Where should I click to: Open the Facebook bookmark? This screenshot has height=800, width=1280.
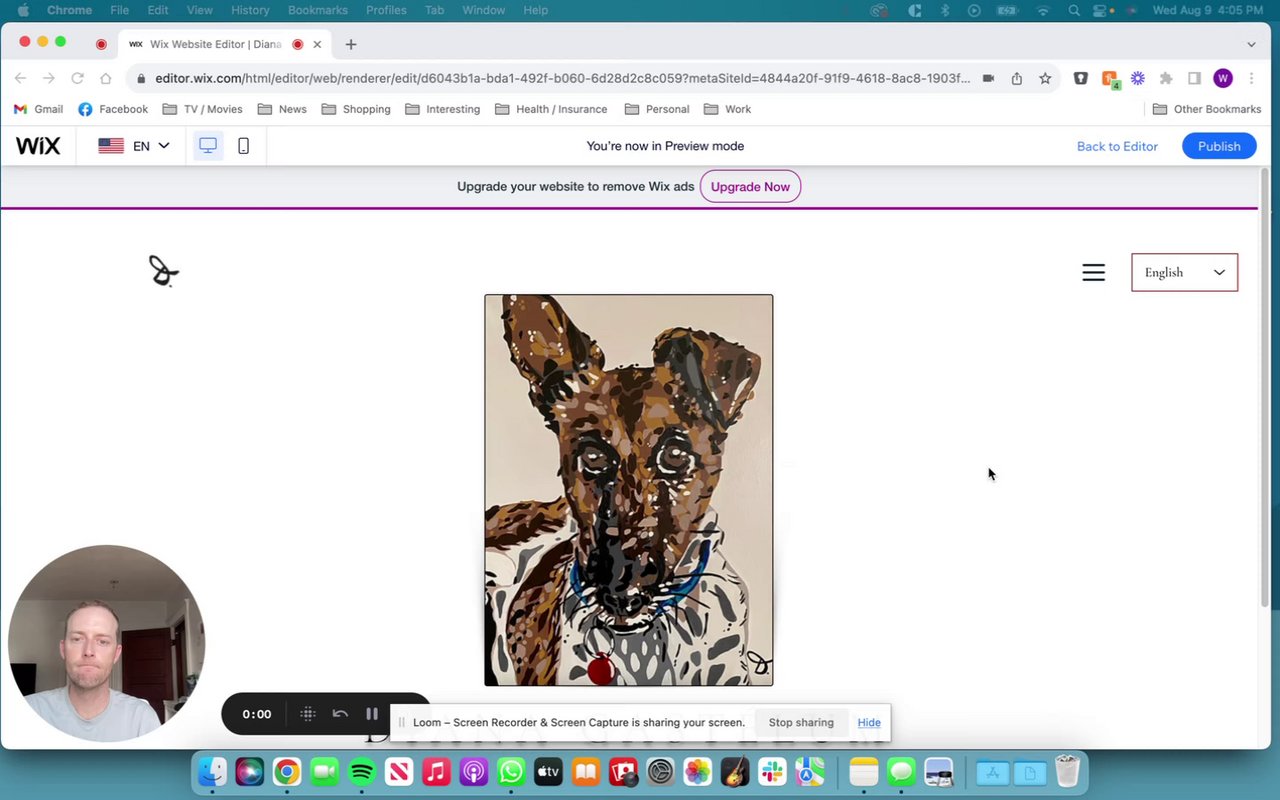[113, 109]
